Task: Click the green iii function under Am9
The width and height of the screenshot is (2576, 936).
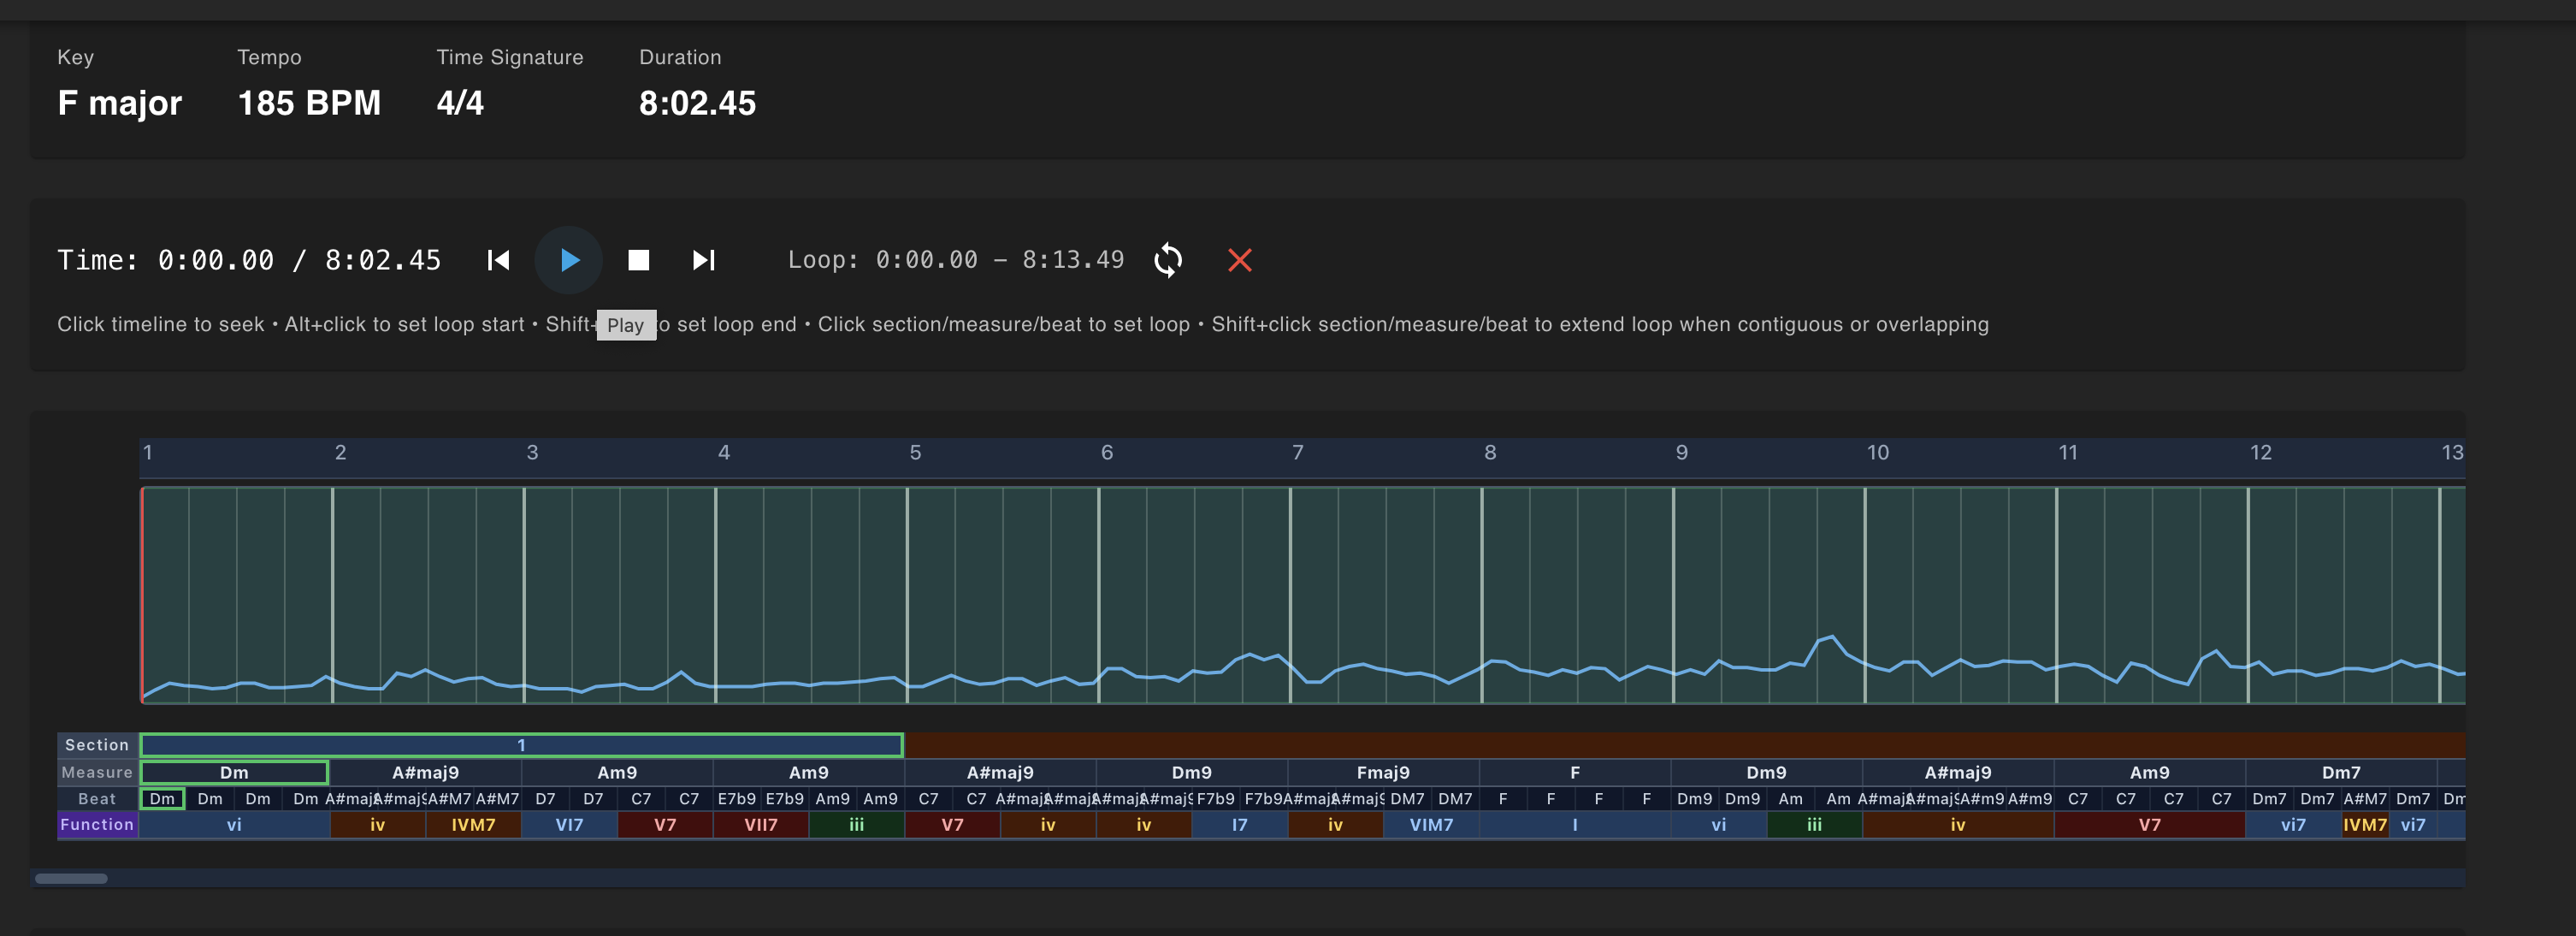Action: [856, 825]
